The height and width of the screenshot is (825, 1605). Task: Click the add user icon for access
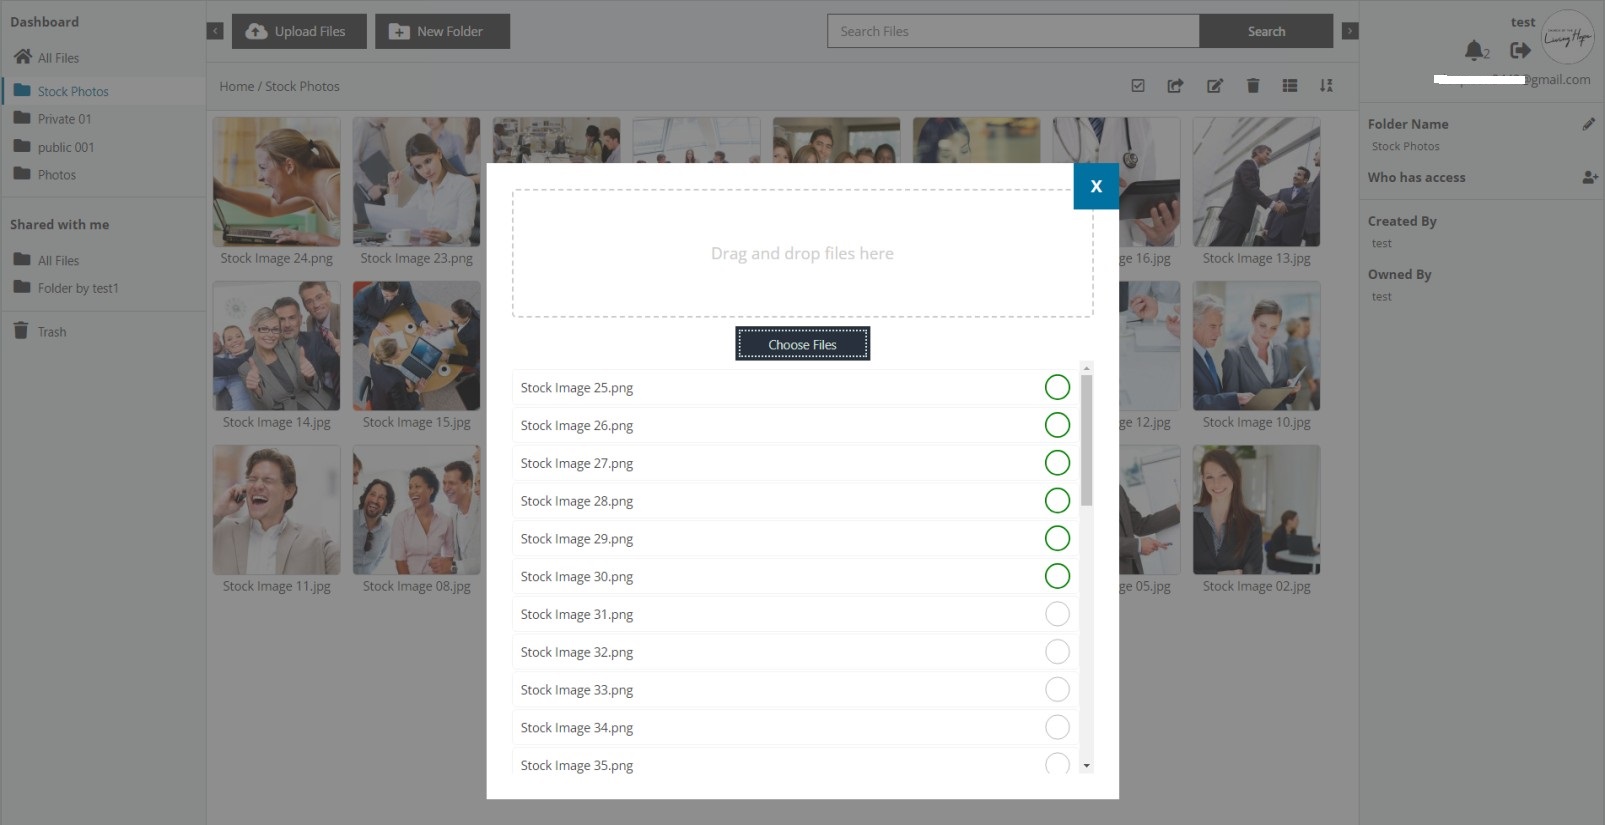tap(1590, 177)
